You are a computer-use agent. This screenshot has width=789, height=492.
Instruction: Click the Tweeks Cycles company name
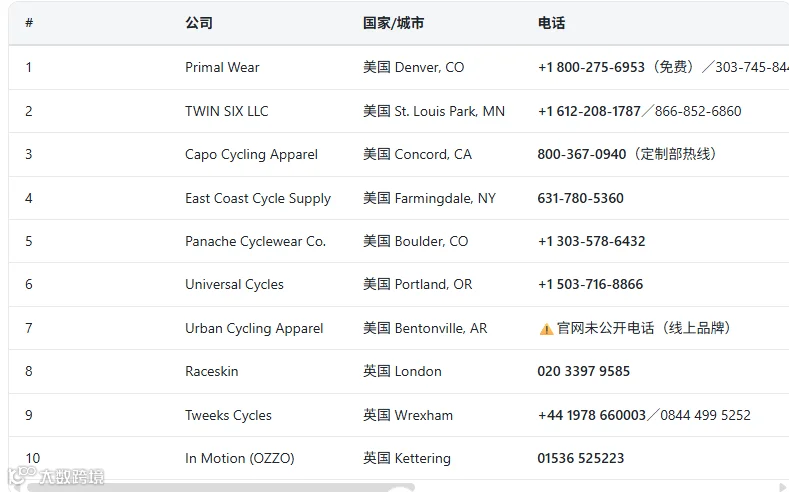tap(228, 416)
